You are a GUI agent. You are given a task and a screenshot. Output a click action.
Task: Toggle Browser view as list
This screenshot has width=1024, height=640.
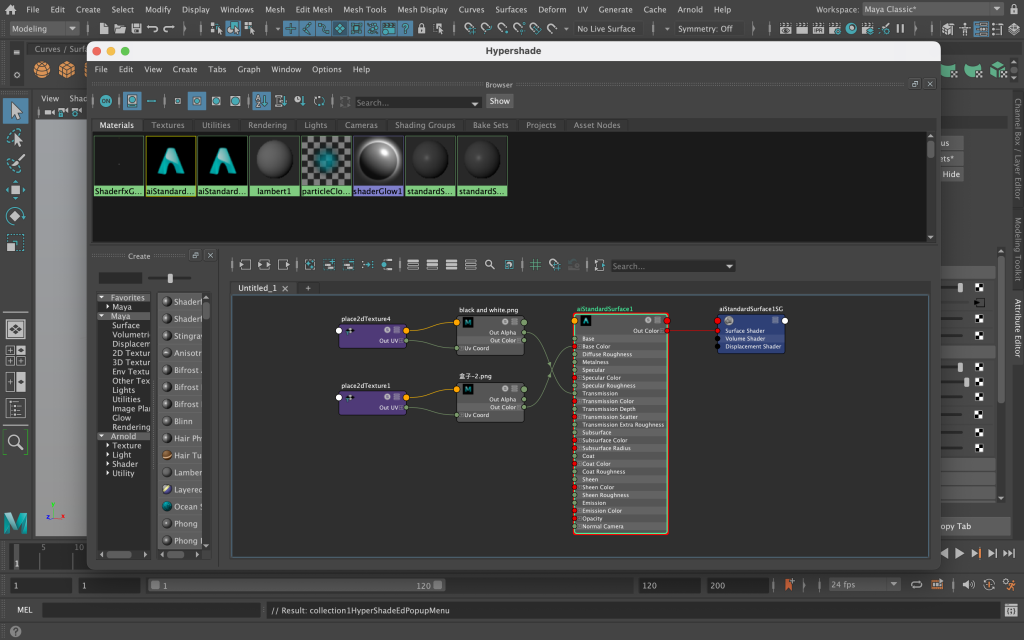coord(152,101)
